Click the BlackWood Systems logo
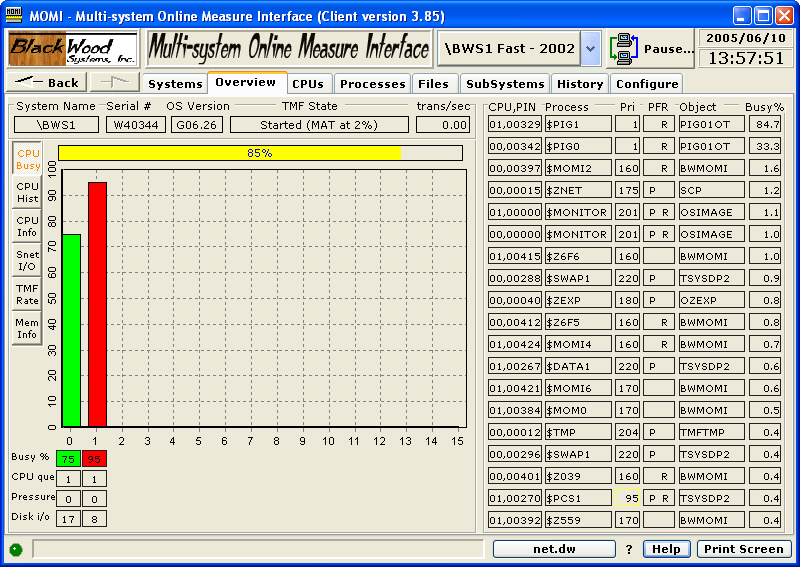 [73, 48]
